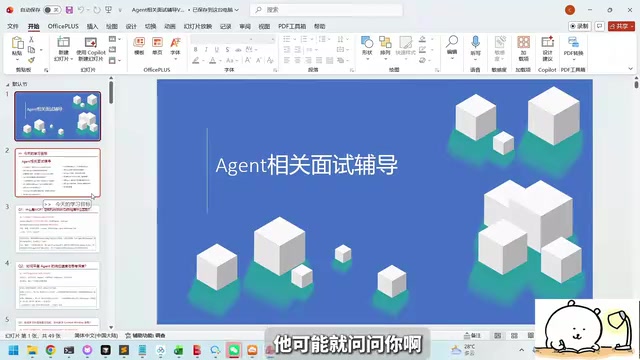Expand the customize quick access toolbar arrow
640x360 pixels.
pyautogui.click(x=120, y=10)
